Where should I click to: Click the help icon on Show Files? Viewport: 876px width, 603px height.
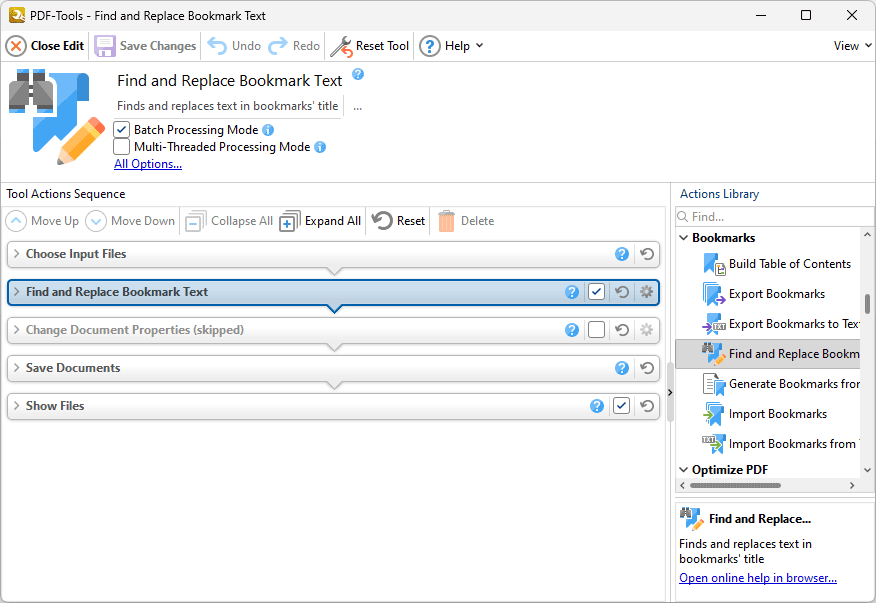[597, 406]
